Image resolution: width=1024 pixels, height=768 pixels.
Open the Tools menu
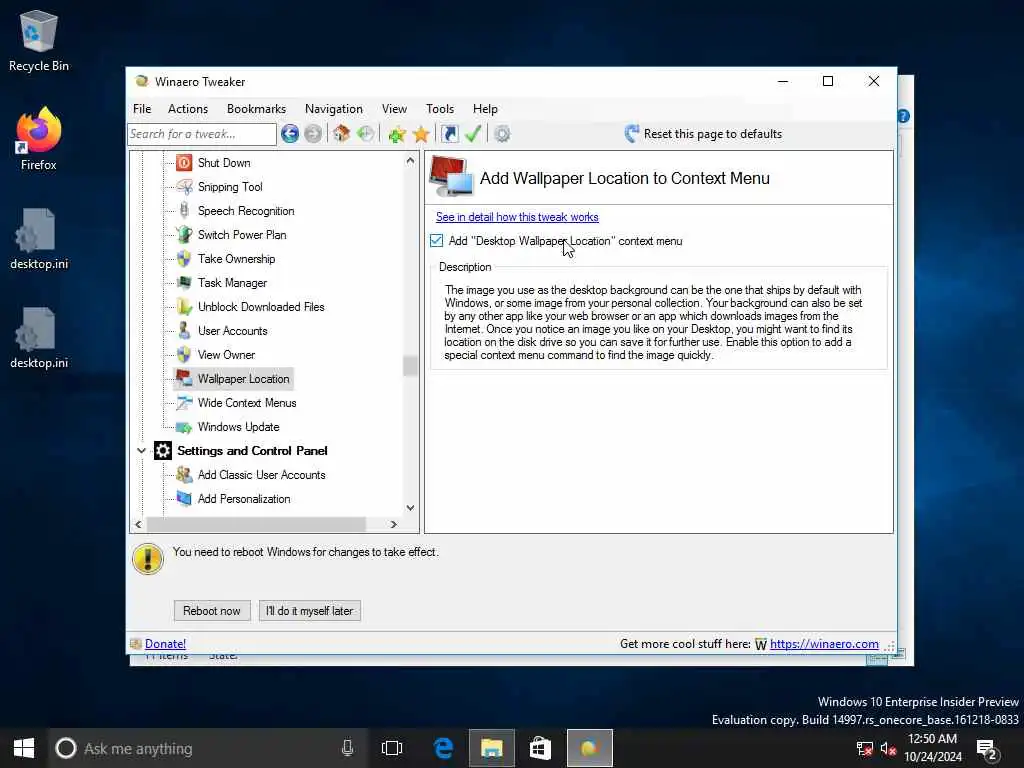pyautogui.click(x=440, y=109)
